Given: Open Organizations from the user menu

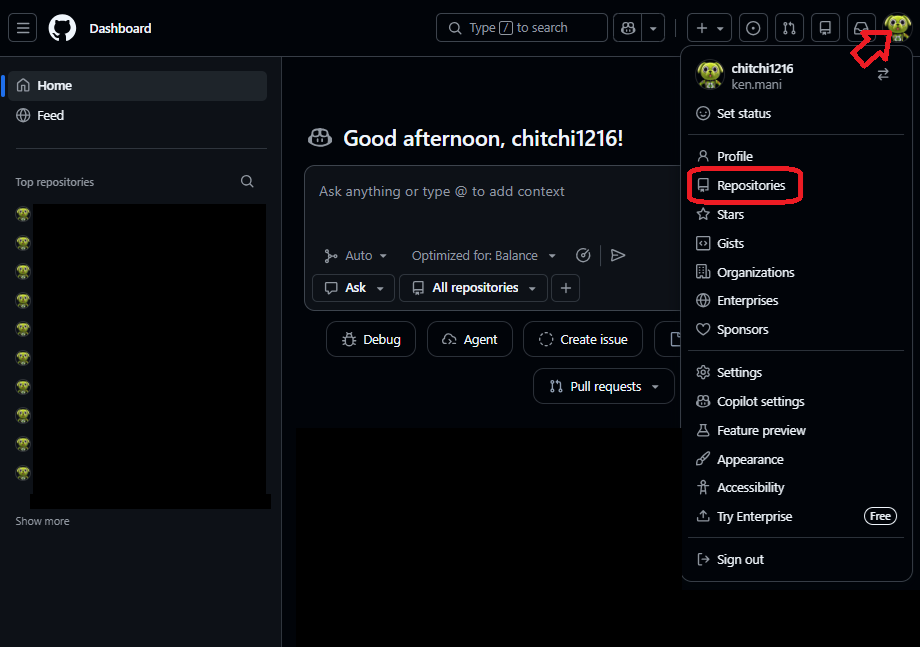Looking at the screenshot, I should [x=796, y=272].
